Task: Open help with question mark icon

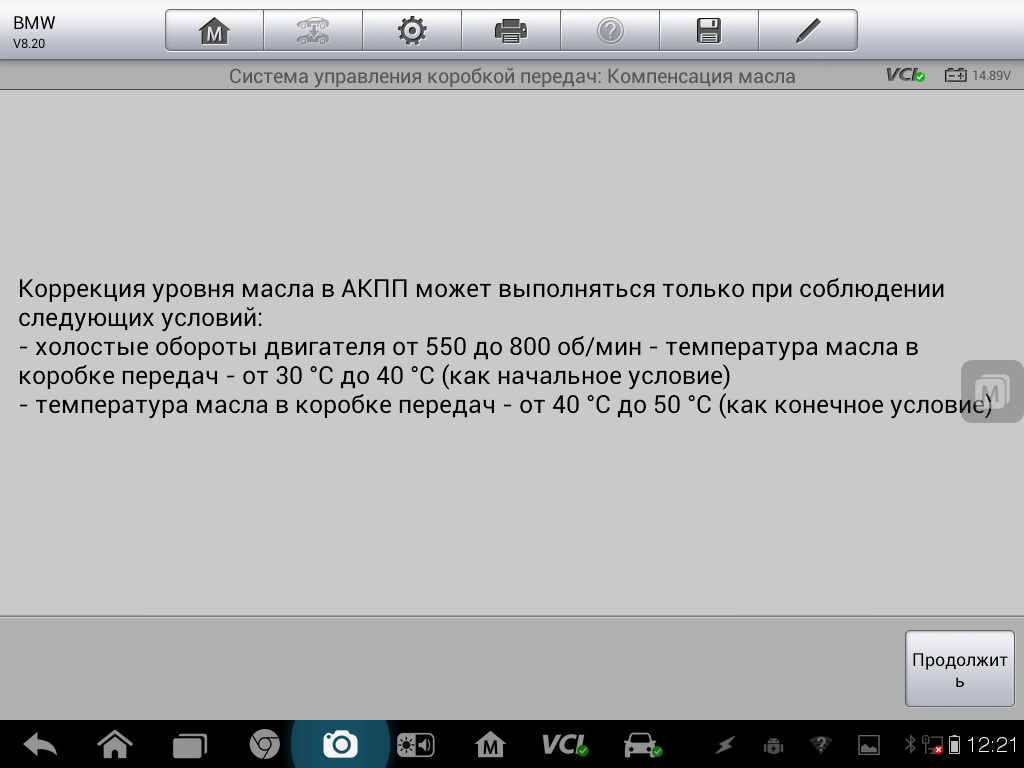Action: 609,31
